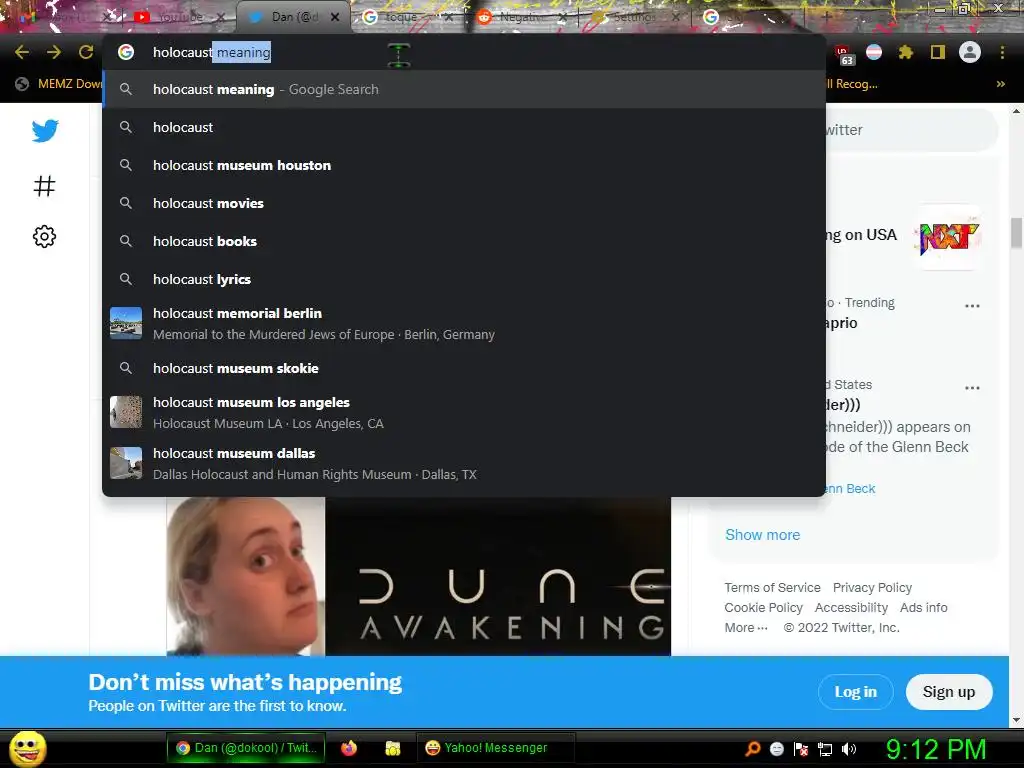The width and height of the screenshot is (1024, 768).
Task: Open Ads info footer link
Action: click(923, 607)
